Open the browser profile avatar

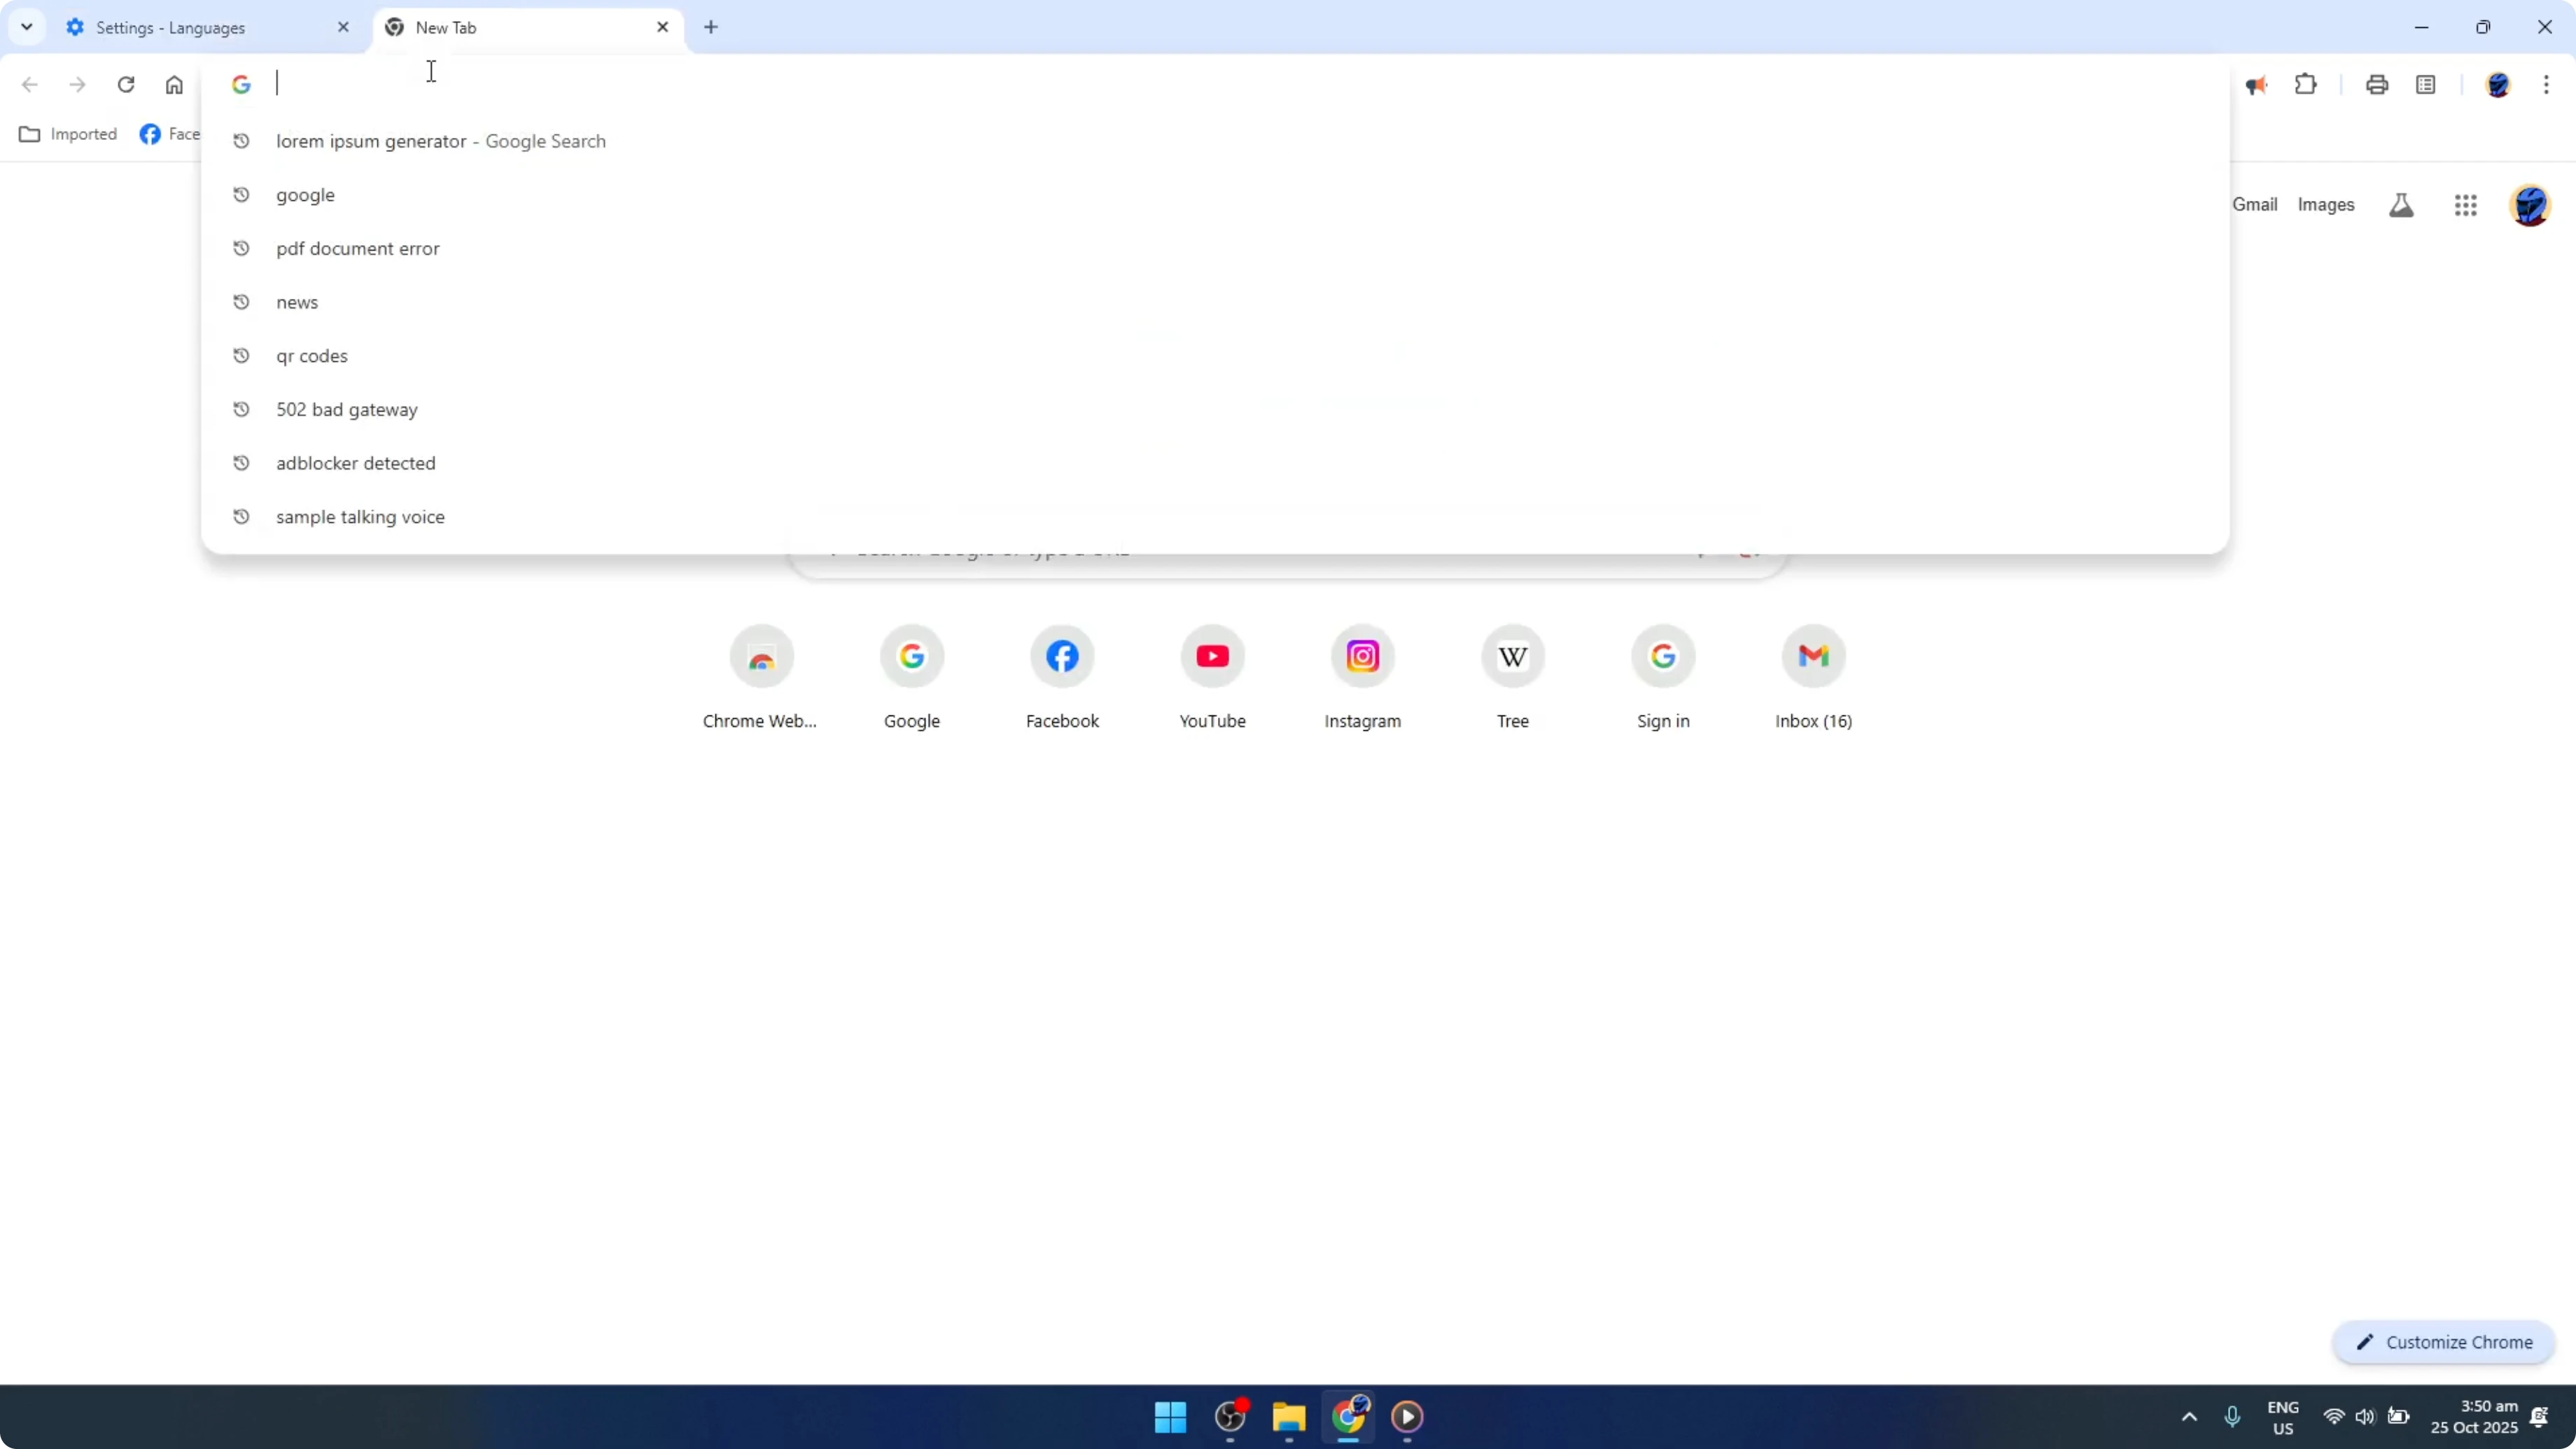pyautogui.click(x=2499, y=84)
